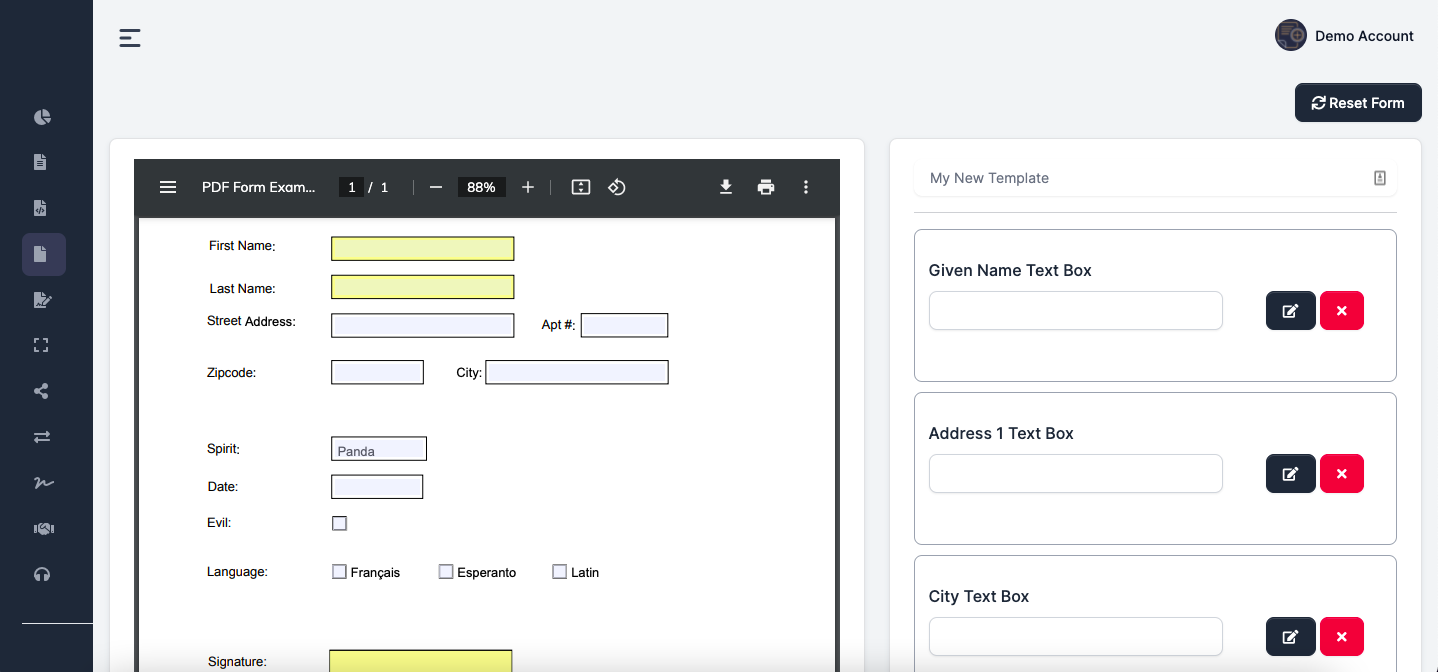Focus the City Text Box input
Screen dimensions: 1438x672
point(1076,637)
